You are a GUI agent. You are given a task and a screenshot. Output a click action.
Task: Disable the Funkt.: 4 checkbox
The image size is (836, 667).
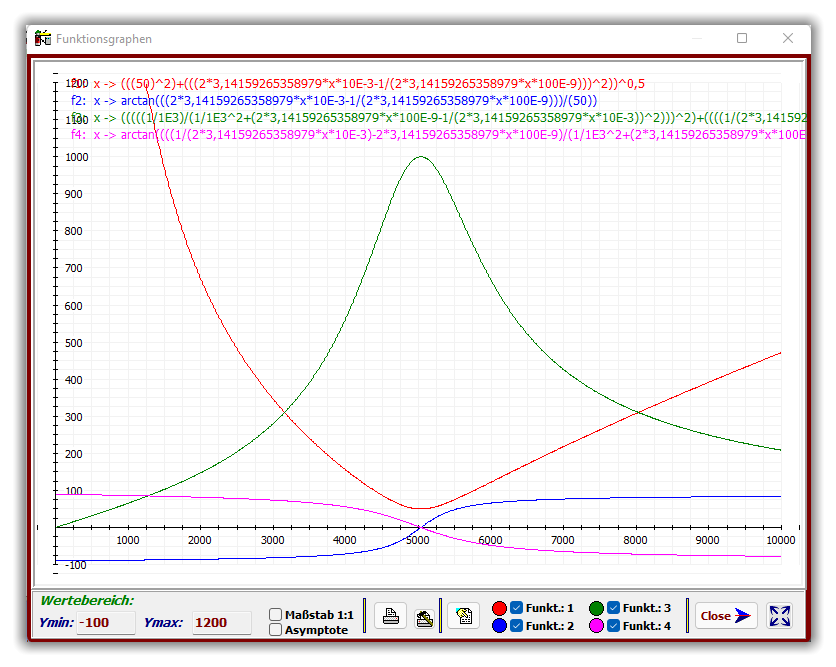(x=613, y=626)
